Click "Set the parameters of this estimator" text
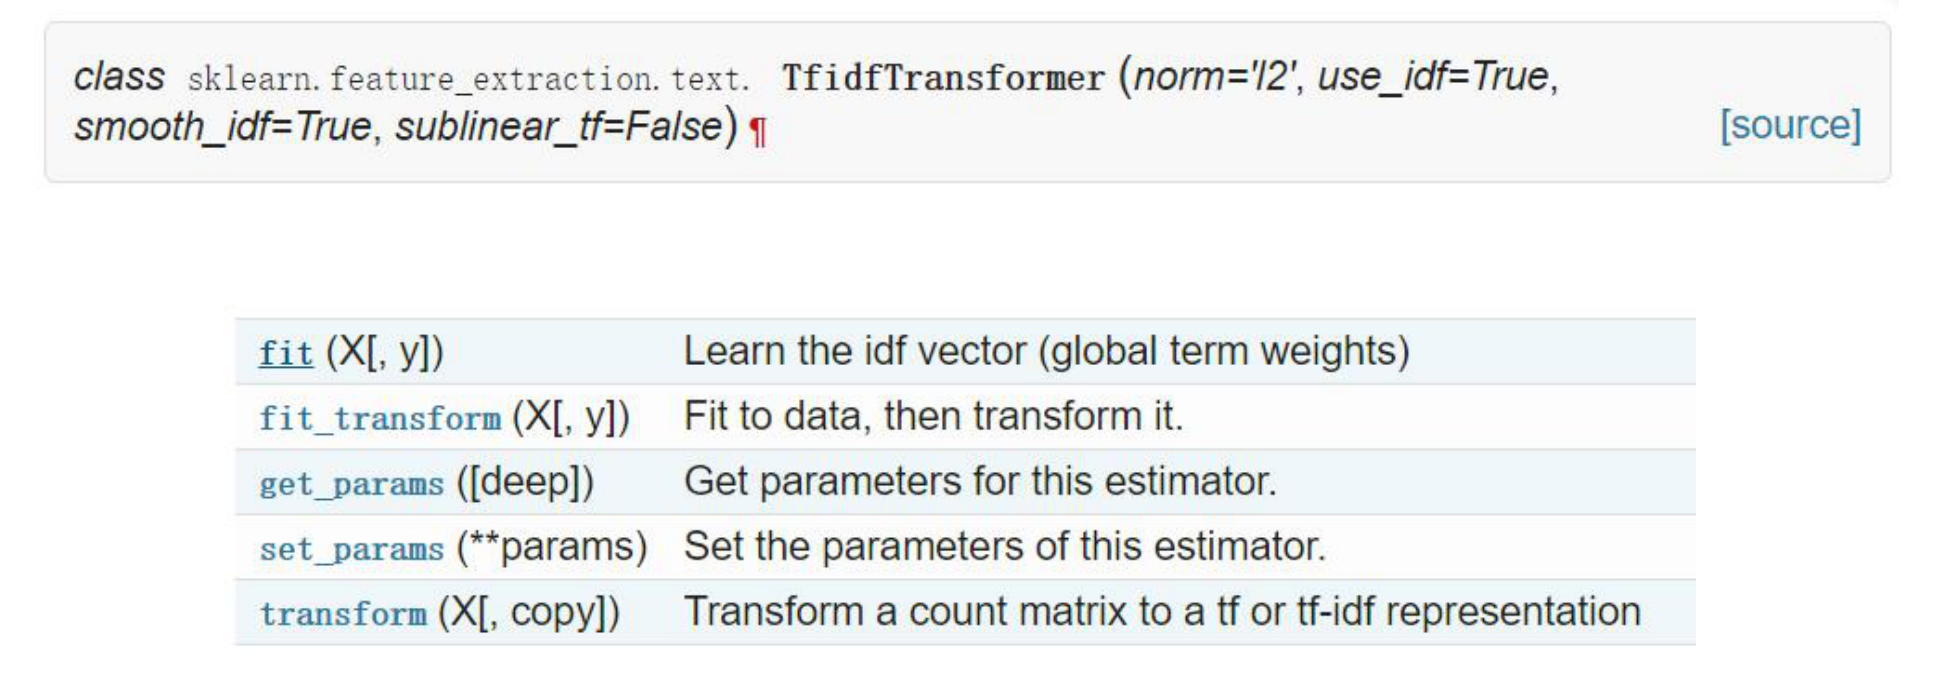The height and width of the screenshot is (684, 1934). click(x=1004, y=547)
